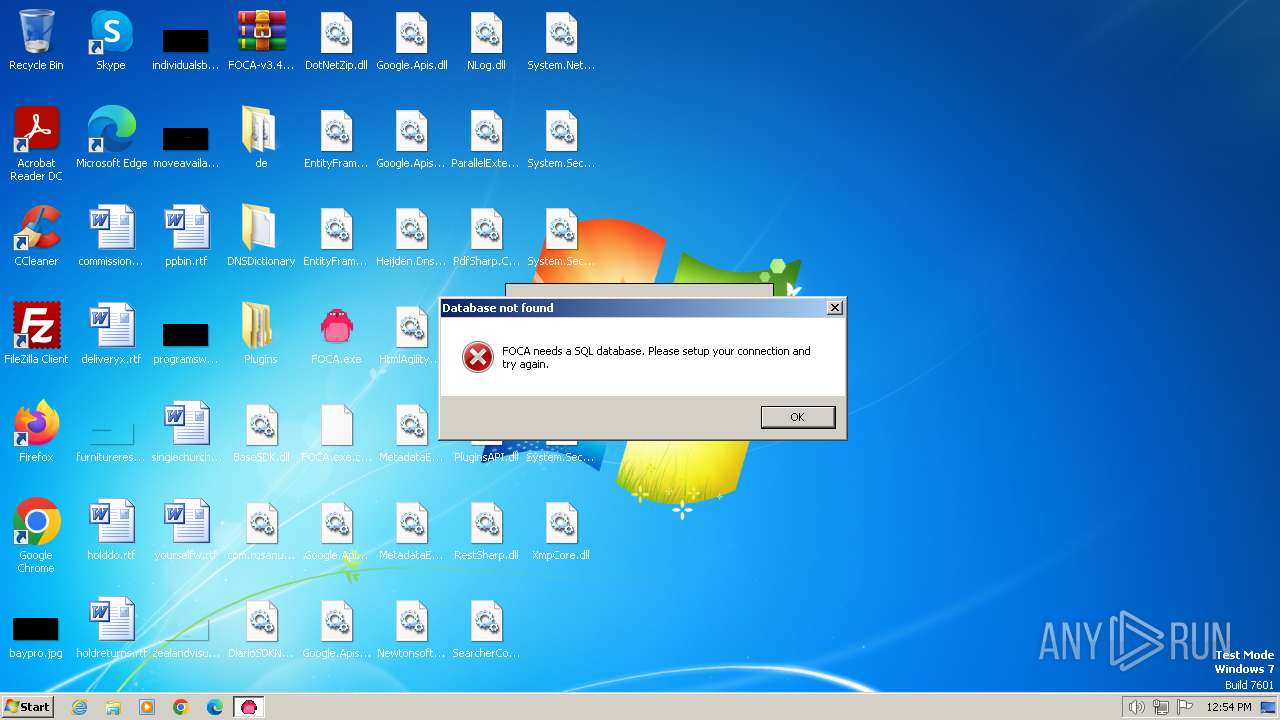Click Show desktop button at taskbar end
Screen dimensions: 1280x720
point(1269,707)
